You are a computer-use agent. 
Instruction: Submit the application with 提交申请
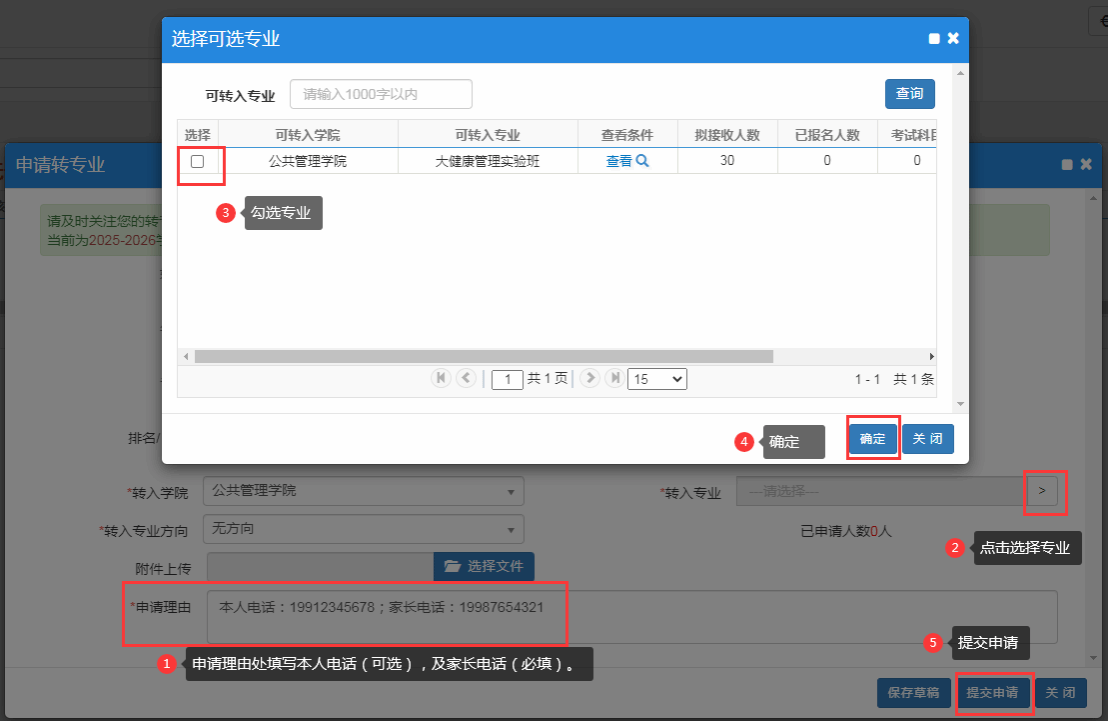tap(992, 693)
